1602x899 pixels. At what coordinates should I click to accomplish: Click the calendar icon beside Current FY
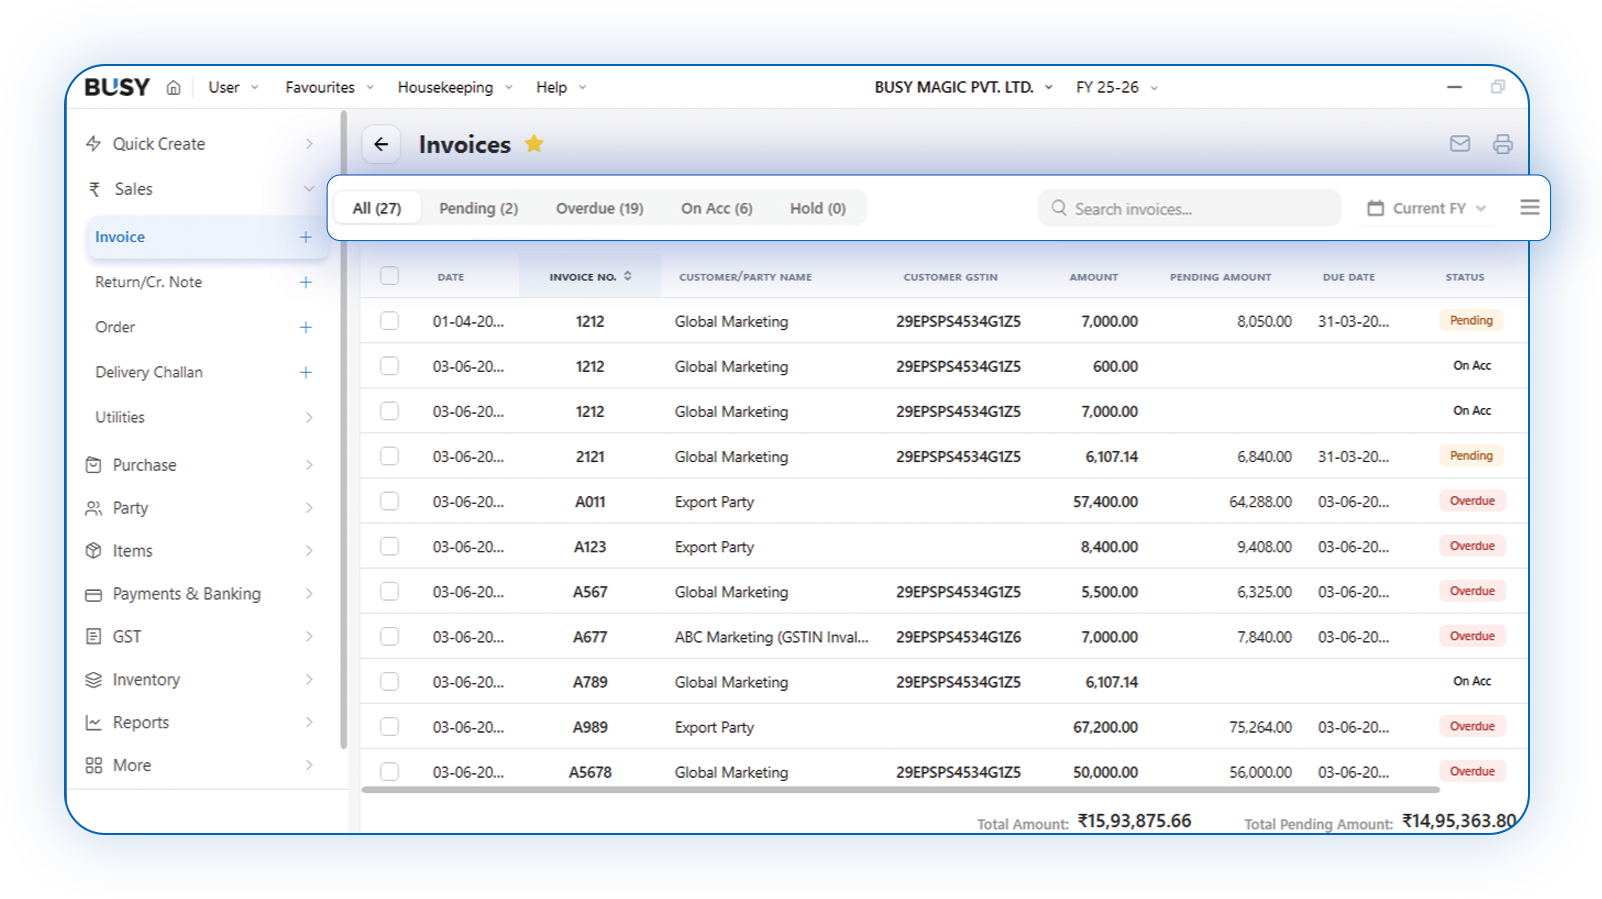(x=1376, y=208)
